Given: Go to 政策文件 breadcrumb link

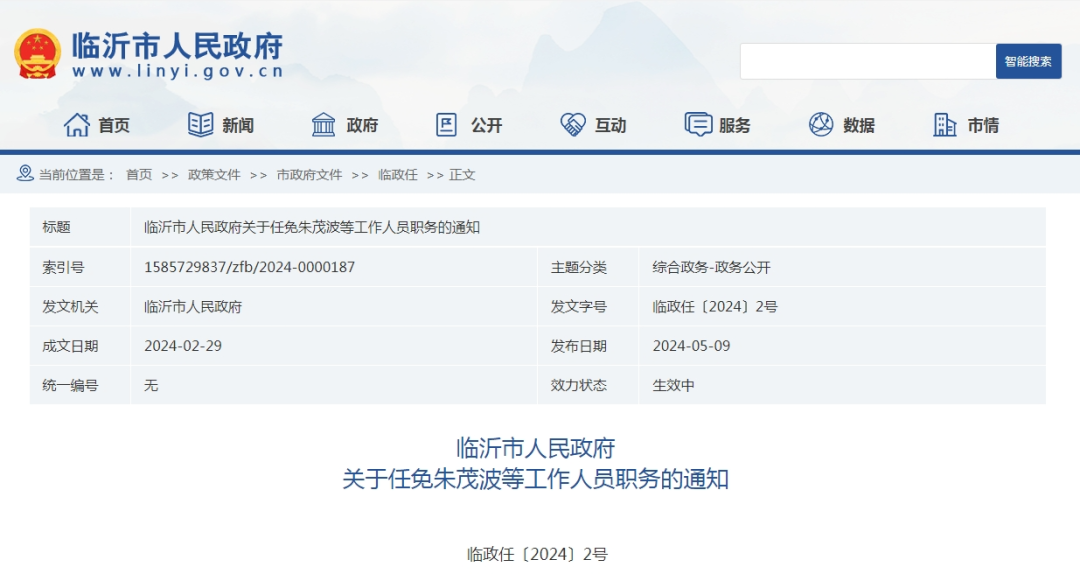Looking at the screenshot, I should (x=214, y=175).
